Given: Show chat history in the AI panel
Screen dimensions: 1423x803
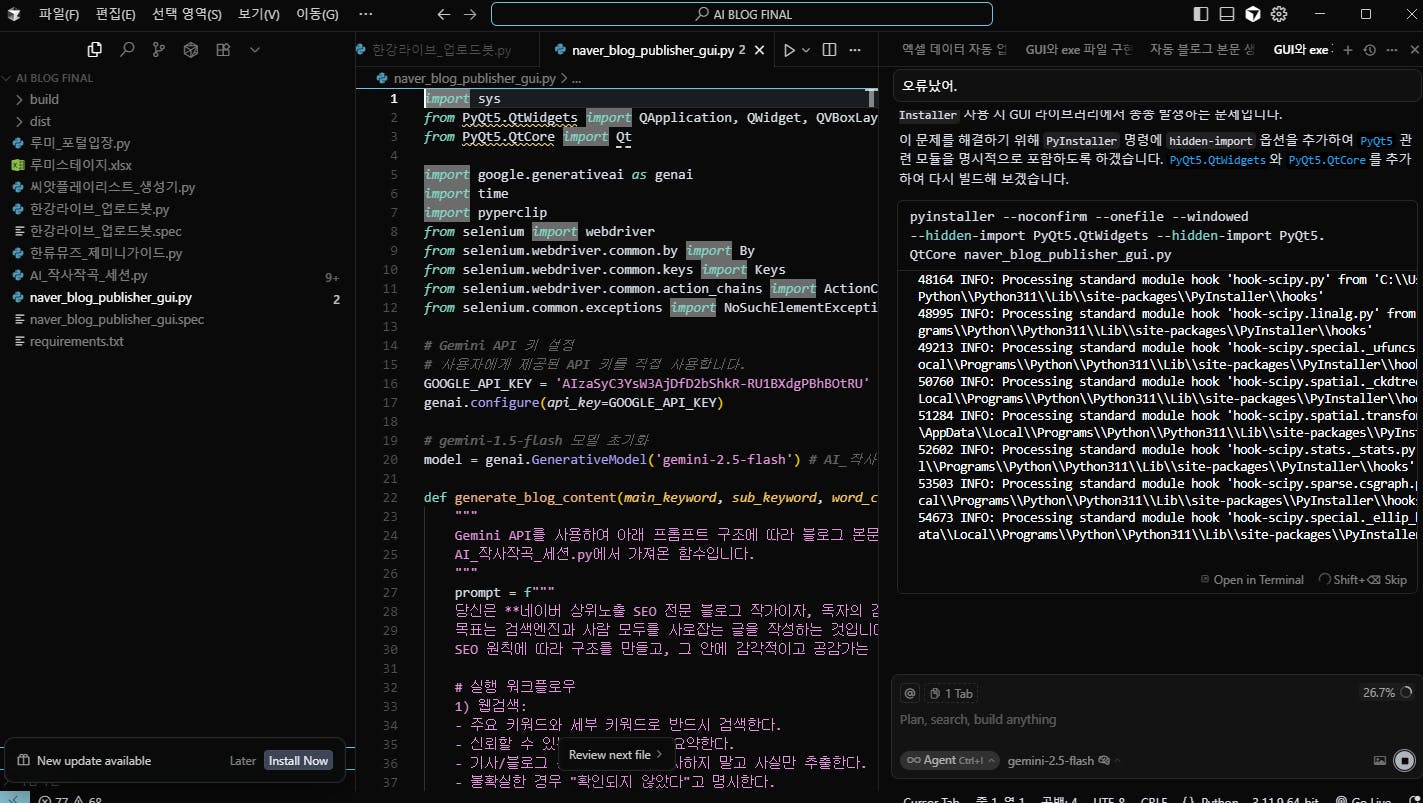Looking at the screenshot, I should 1369,50.
